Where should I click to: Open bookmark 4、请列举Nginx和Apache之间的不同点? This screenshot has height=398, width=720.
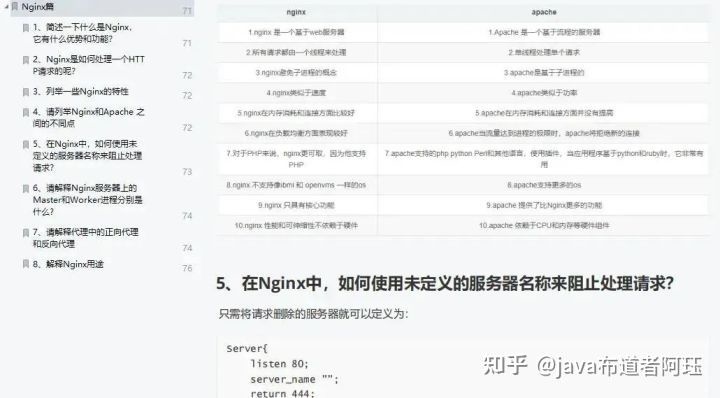click(x=89, y=118)
